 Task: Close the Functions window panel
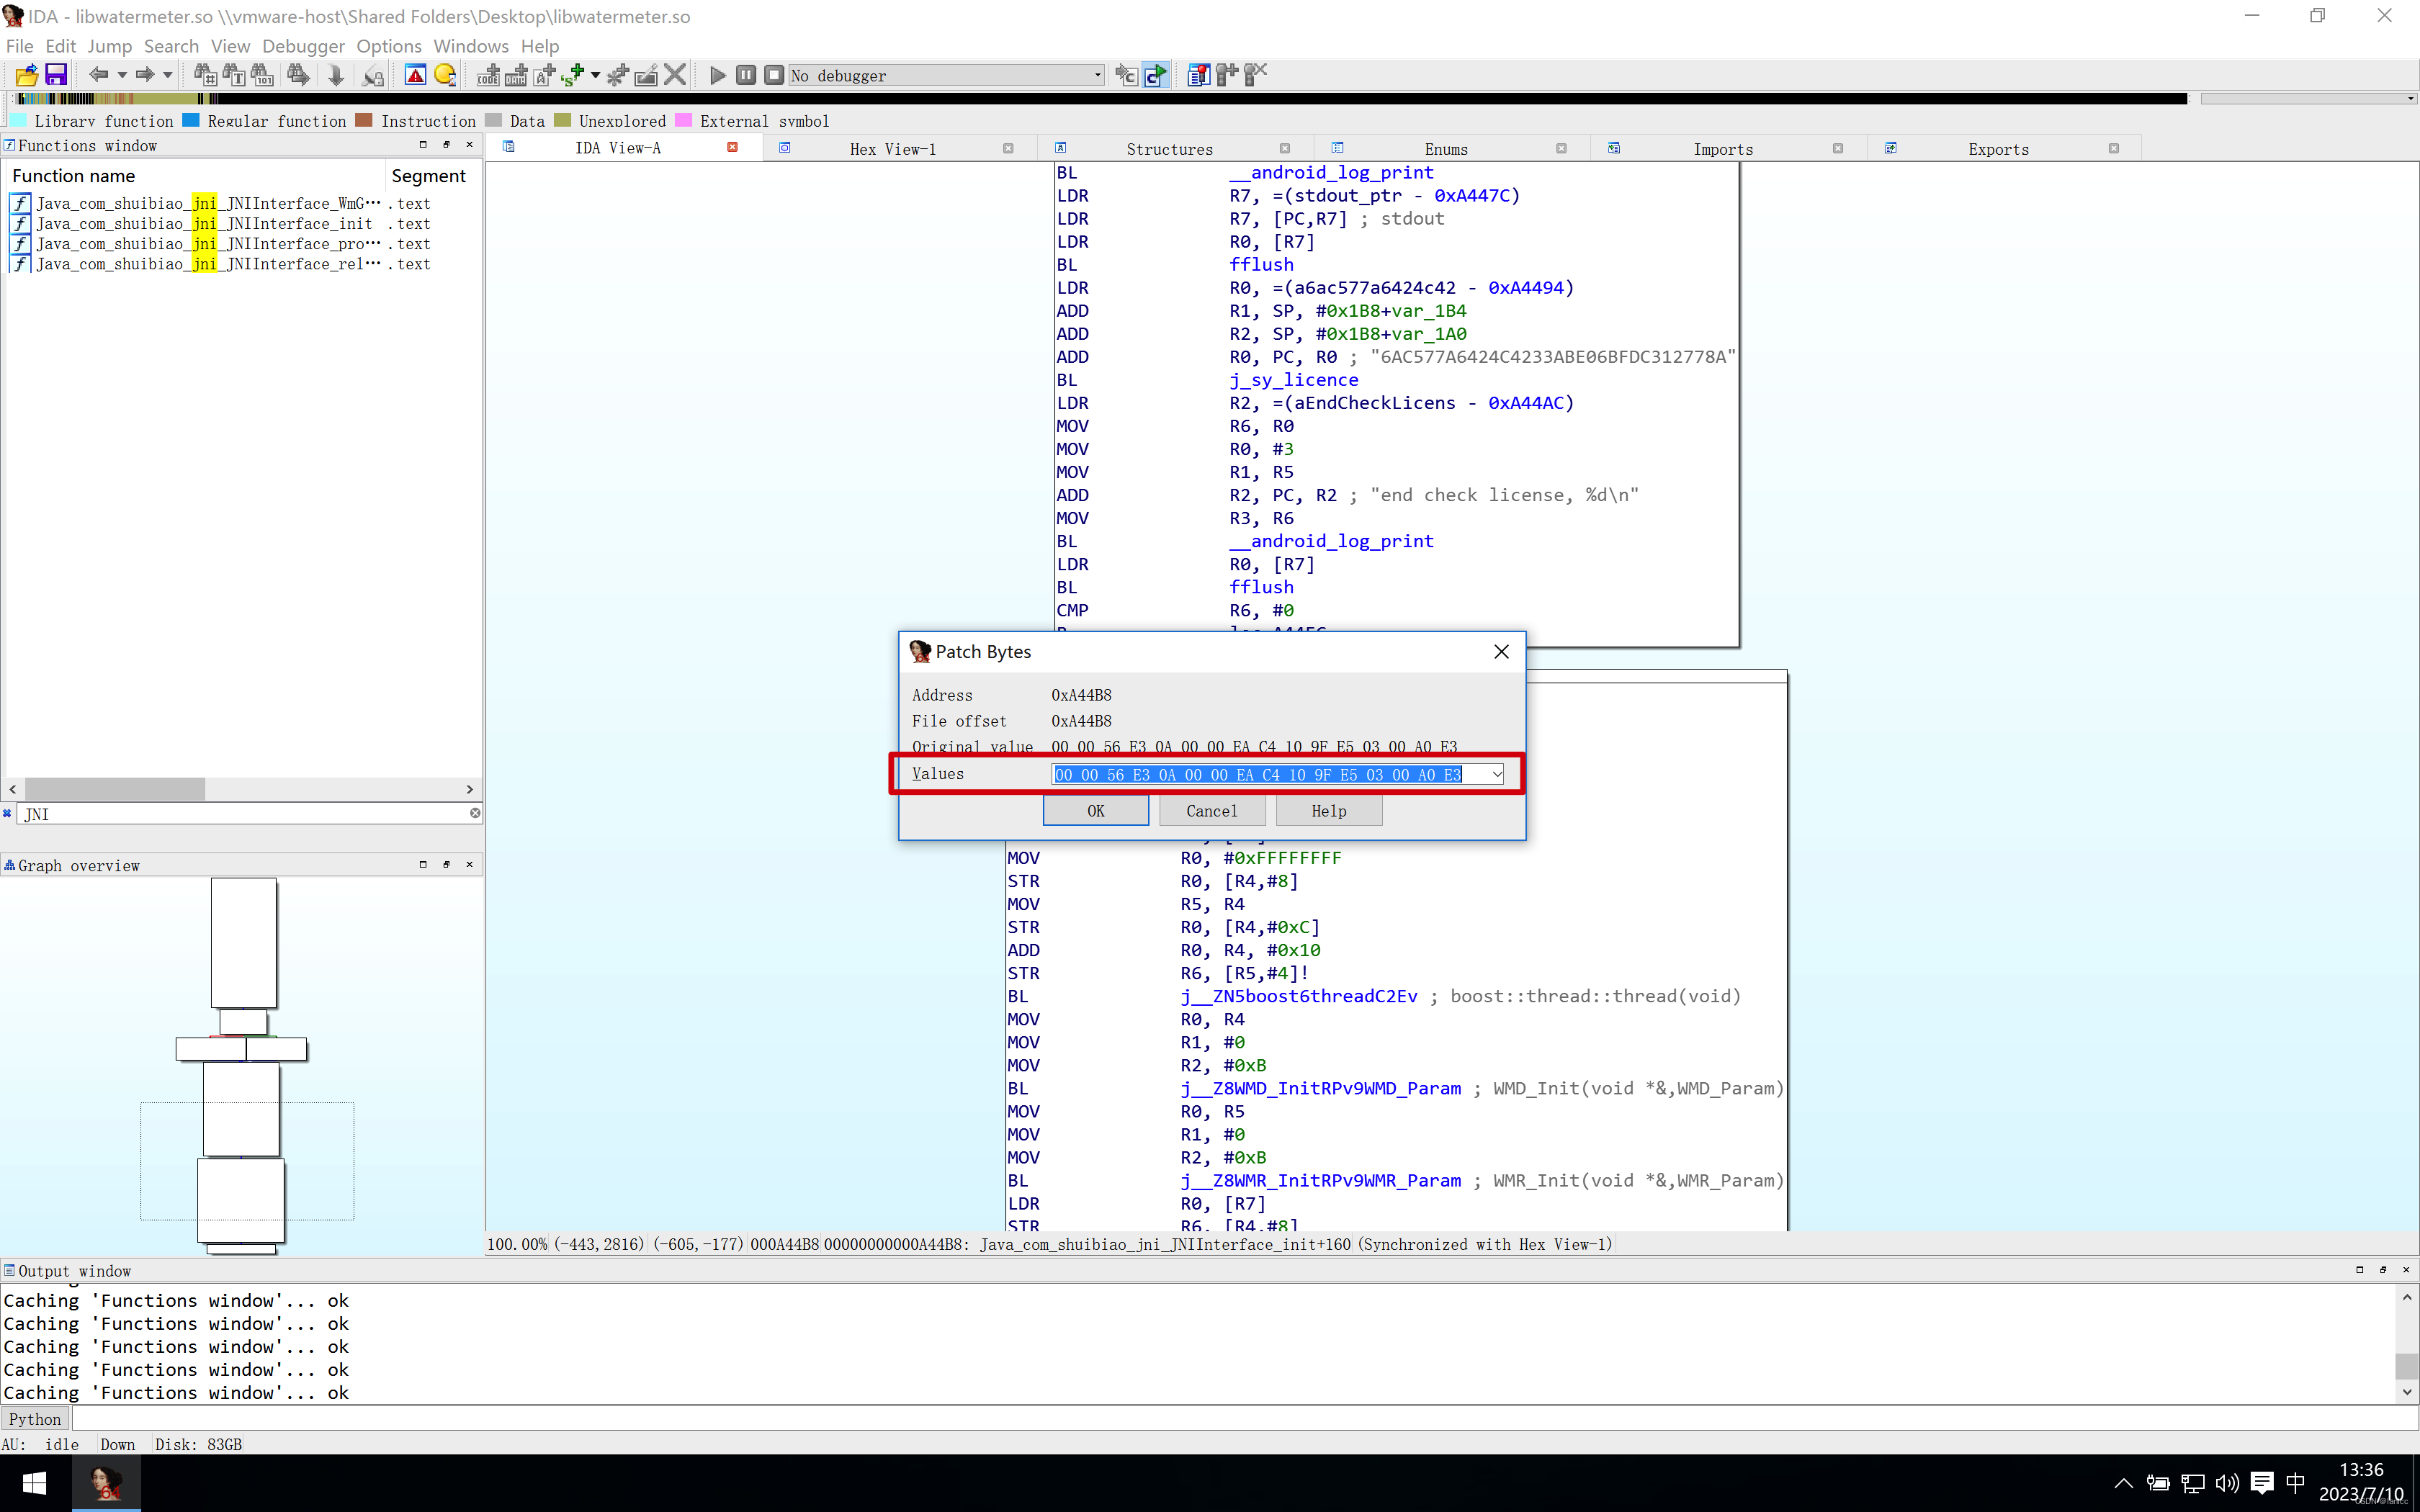click(x=469, y=145)
